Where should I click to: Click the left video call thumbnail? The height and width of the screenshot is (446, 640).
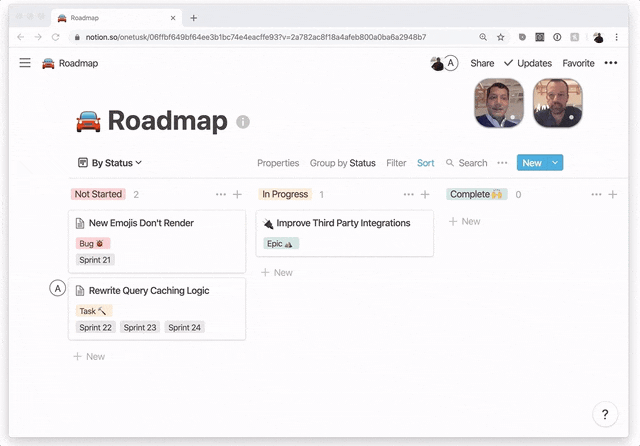pyautogui.click(x=499, y=103)
